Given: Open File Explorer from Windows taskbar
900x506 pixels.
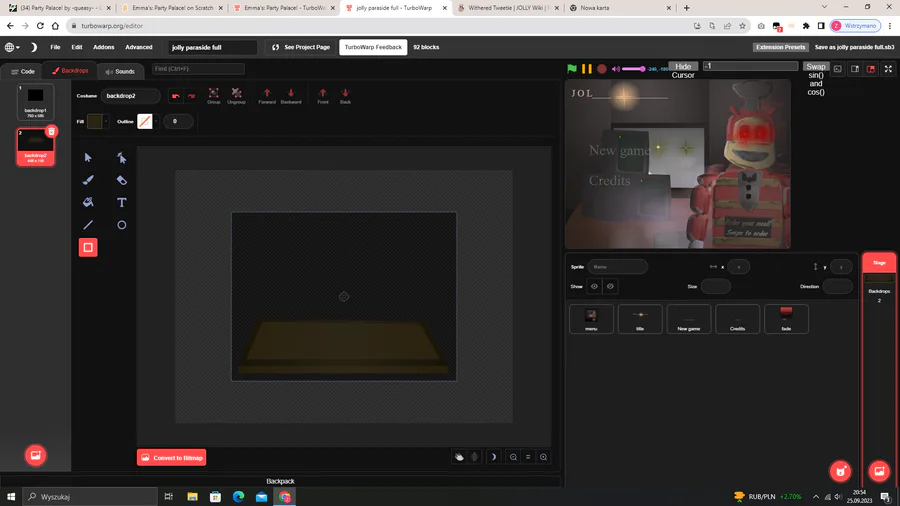Looking at the screenshot, I should click(x=192, y=496).
